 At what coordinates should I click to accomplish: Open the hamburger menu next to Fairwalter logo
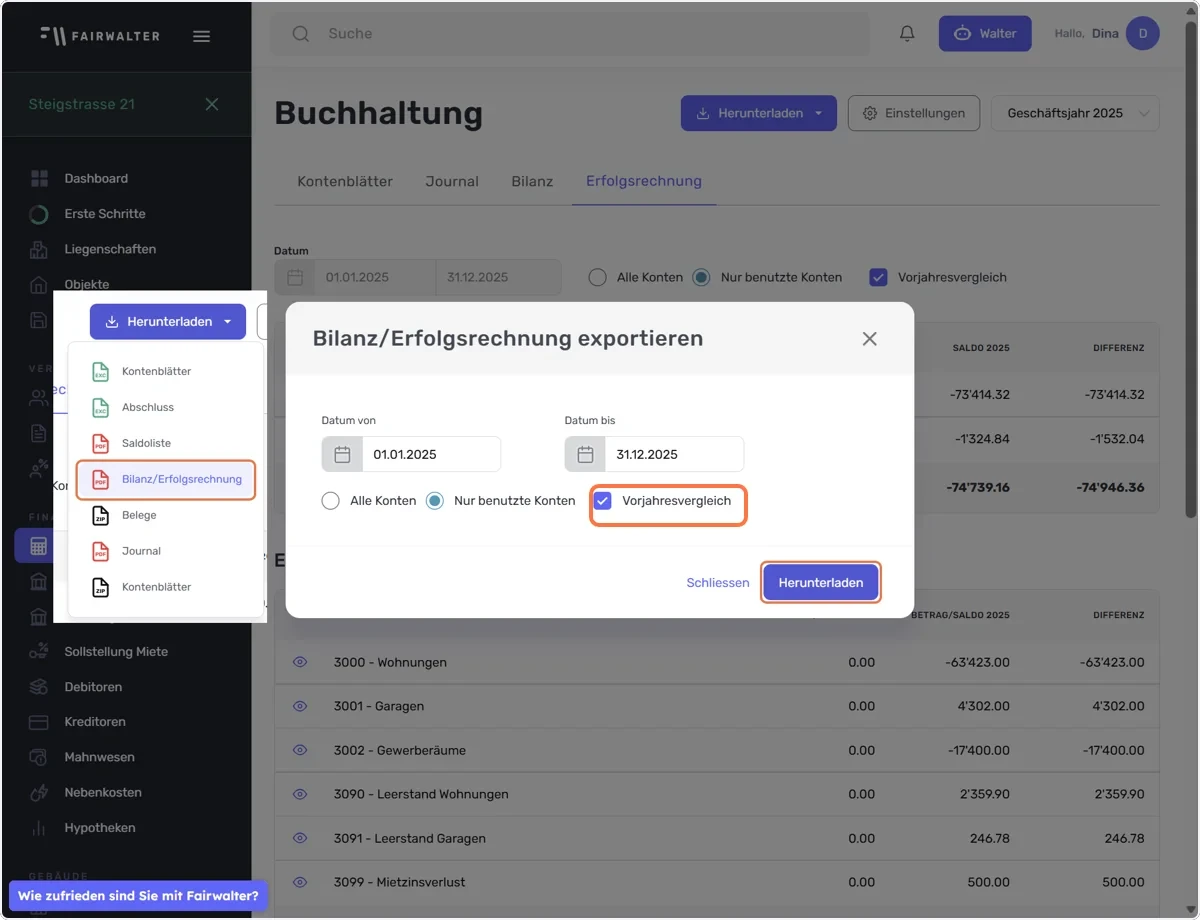coord(201,36)
